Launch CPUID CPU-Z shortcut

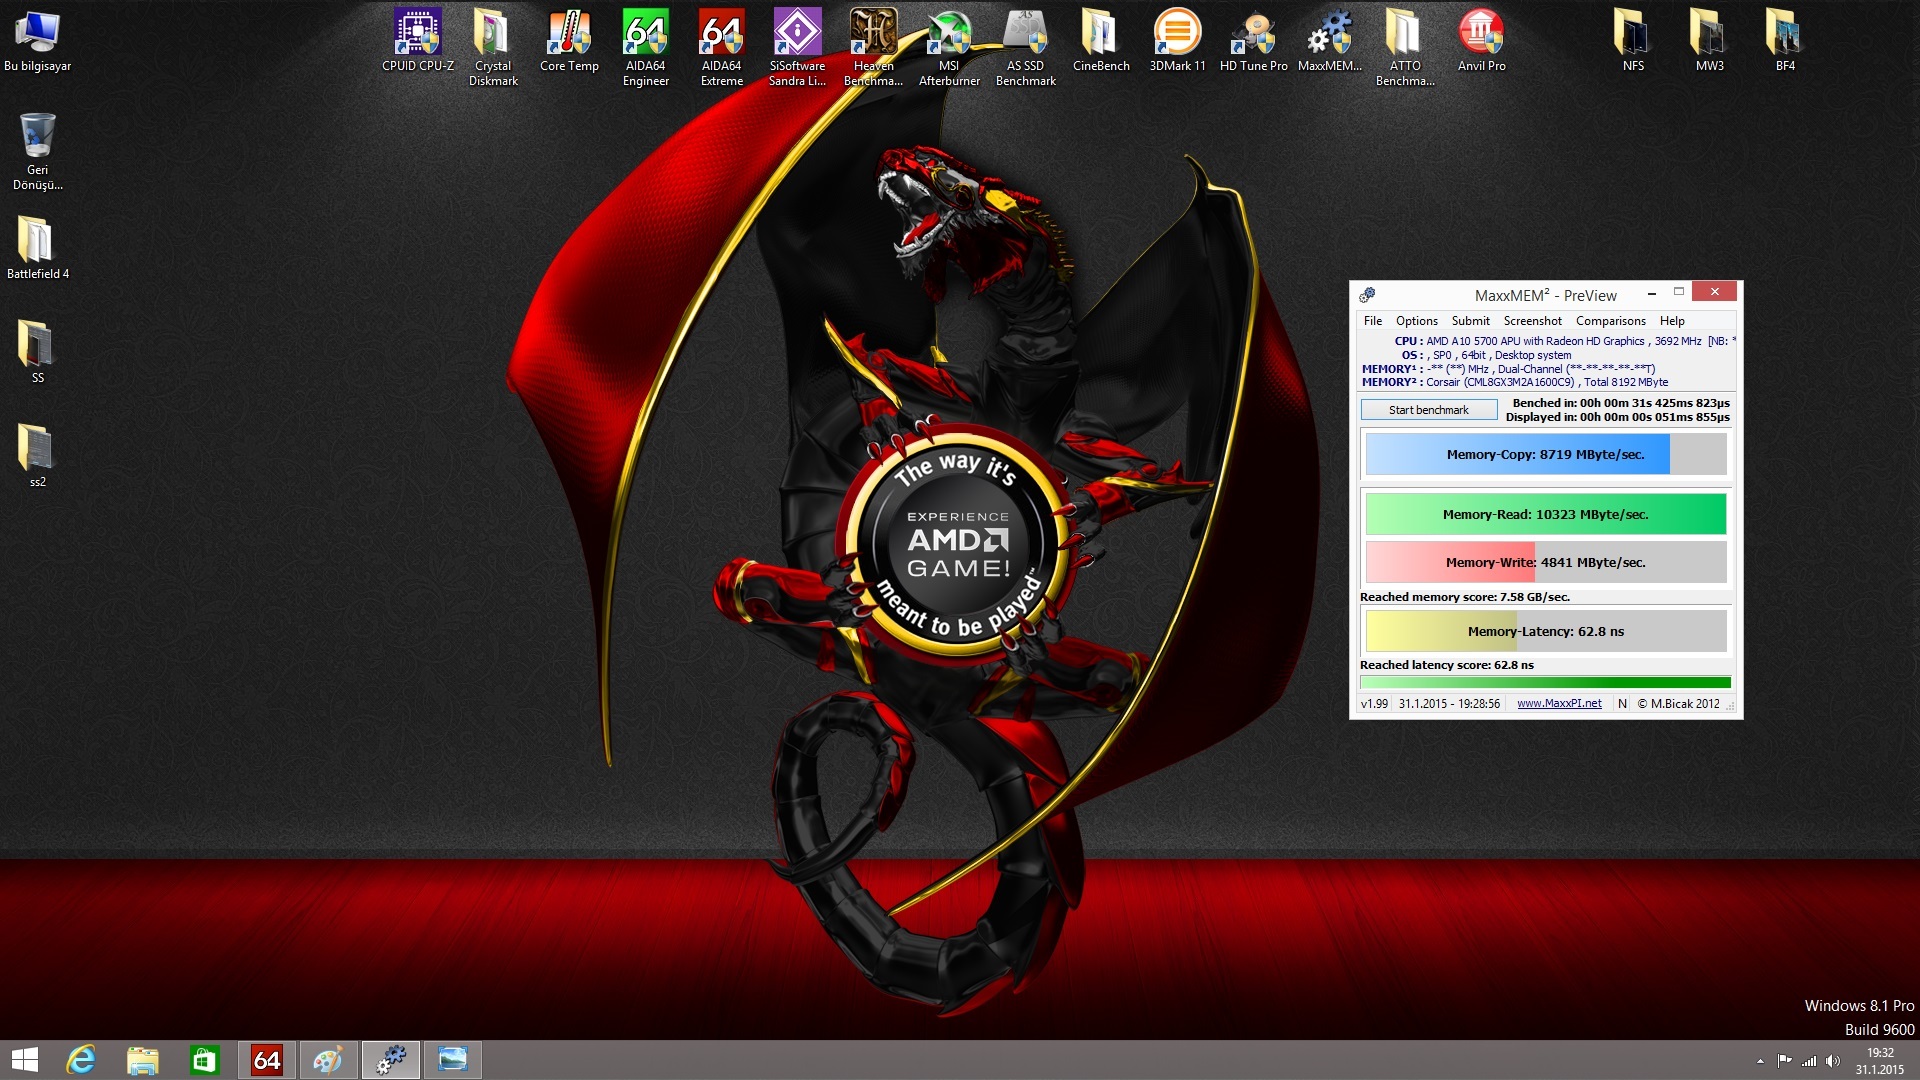coord(418,42)
